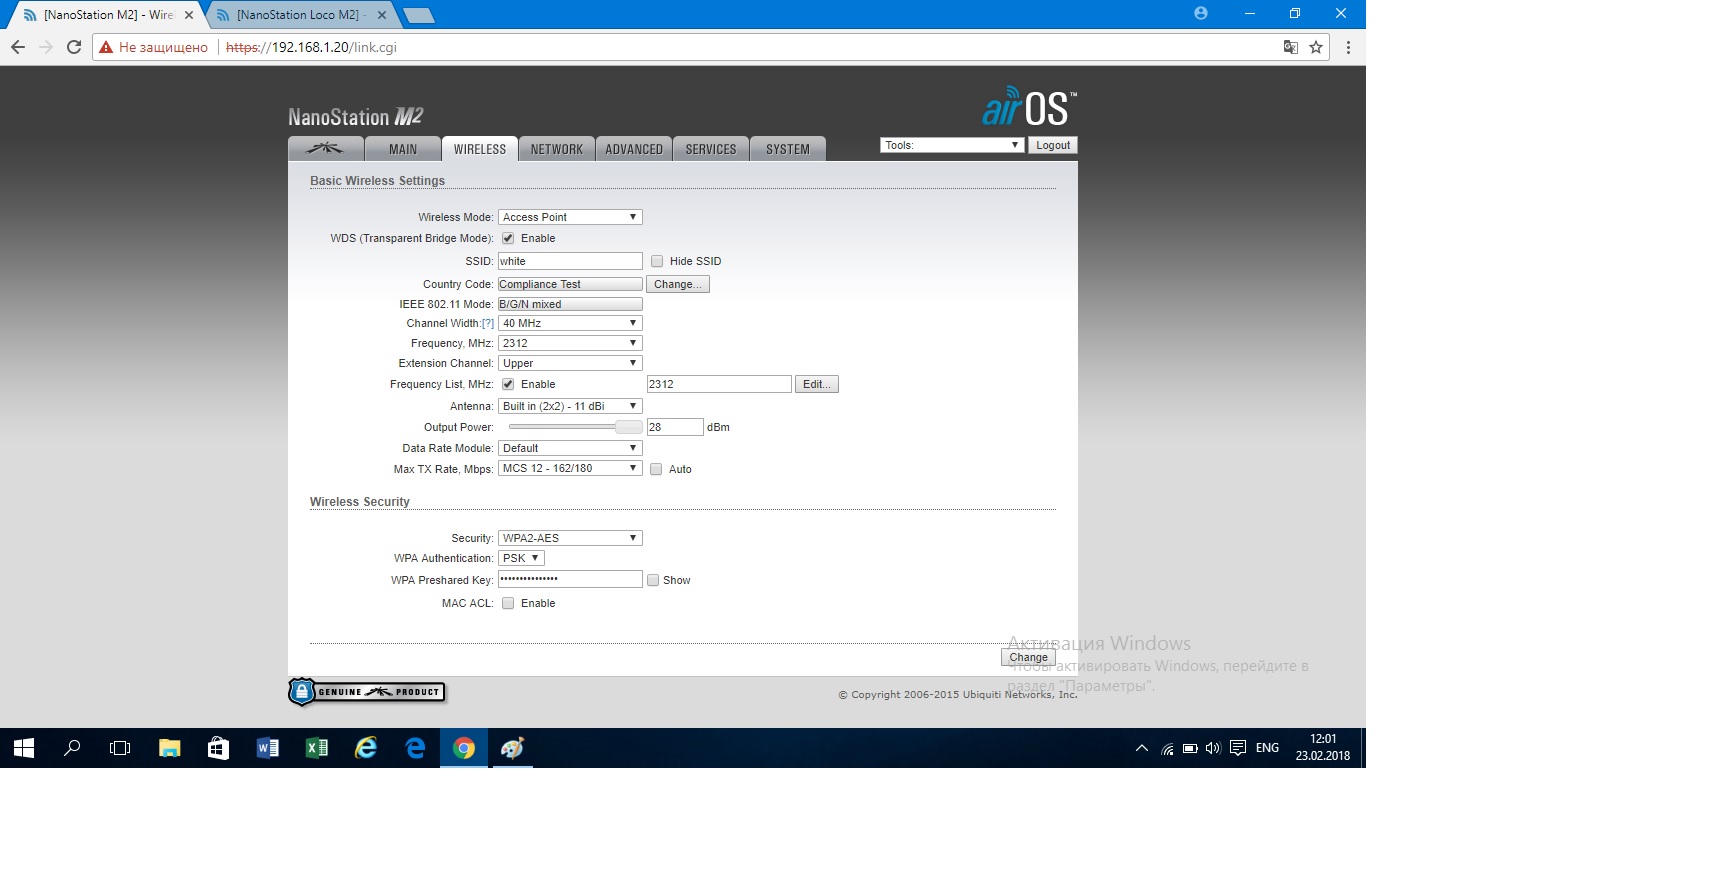
Task: Open Data Rate Module dropdown
Action: 570,448
